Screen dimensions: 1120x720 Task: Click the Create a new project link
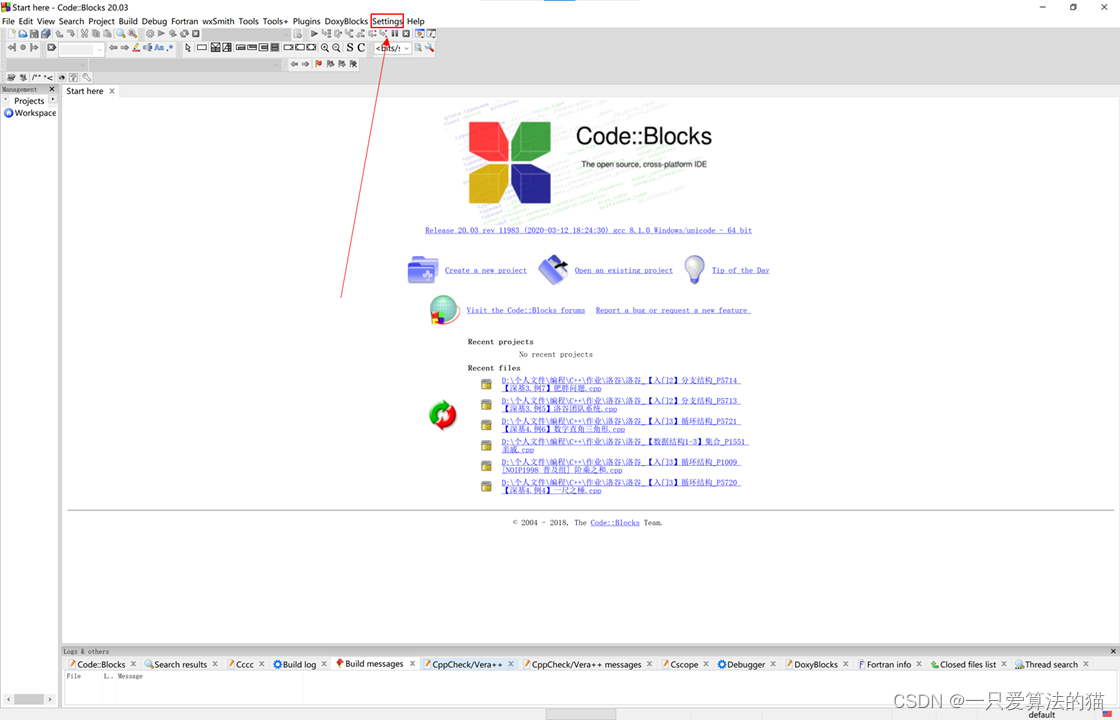[485, 270]
